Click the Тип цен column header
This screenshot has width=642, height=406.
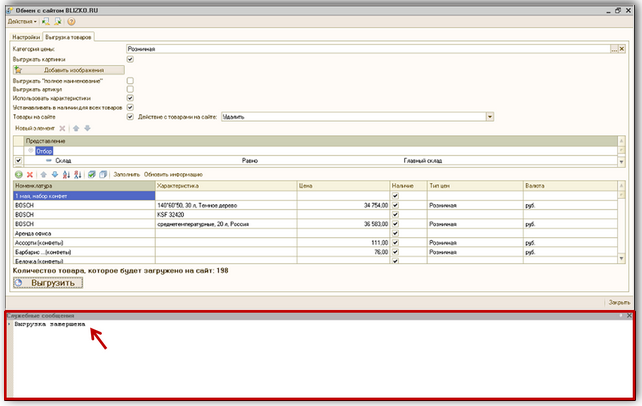[x=475, y=186]
